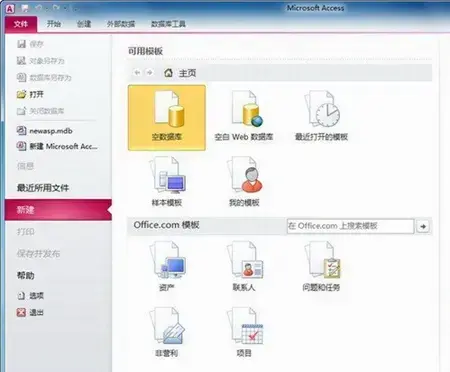The width and height of the screenshot is (450, 372).
Task: Open recent file newasp.mdb
Action: pyautogui.click(x=45, y=131)
